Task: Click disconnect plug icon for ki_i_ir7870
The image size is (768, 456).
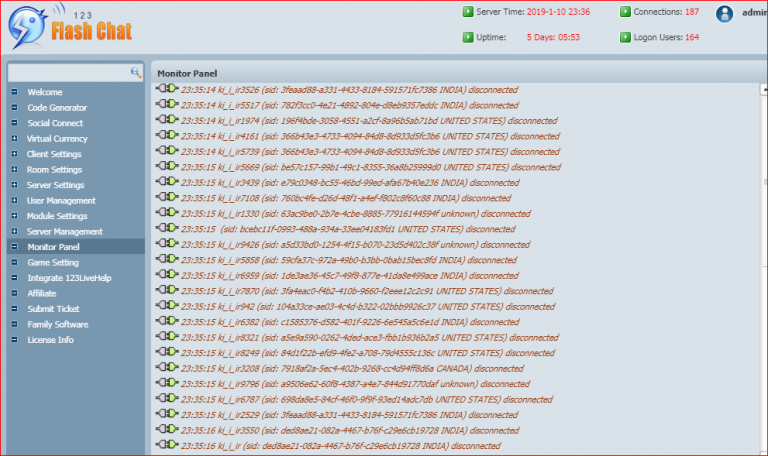Action: [167, 290]
